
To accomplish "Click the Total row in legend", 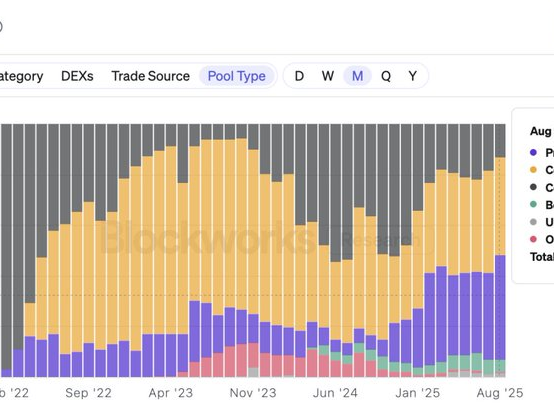I will tap(542, 257).
